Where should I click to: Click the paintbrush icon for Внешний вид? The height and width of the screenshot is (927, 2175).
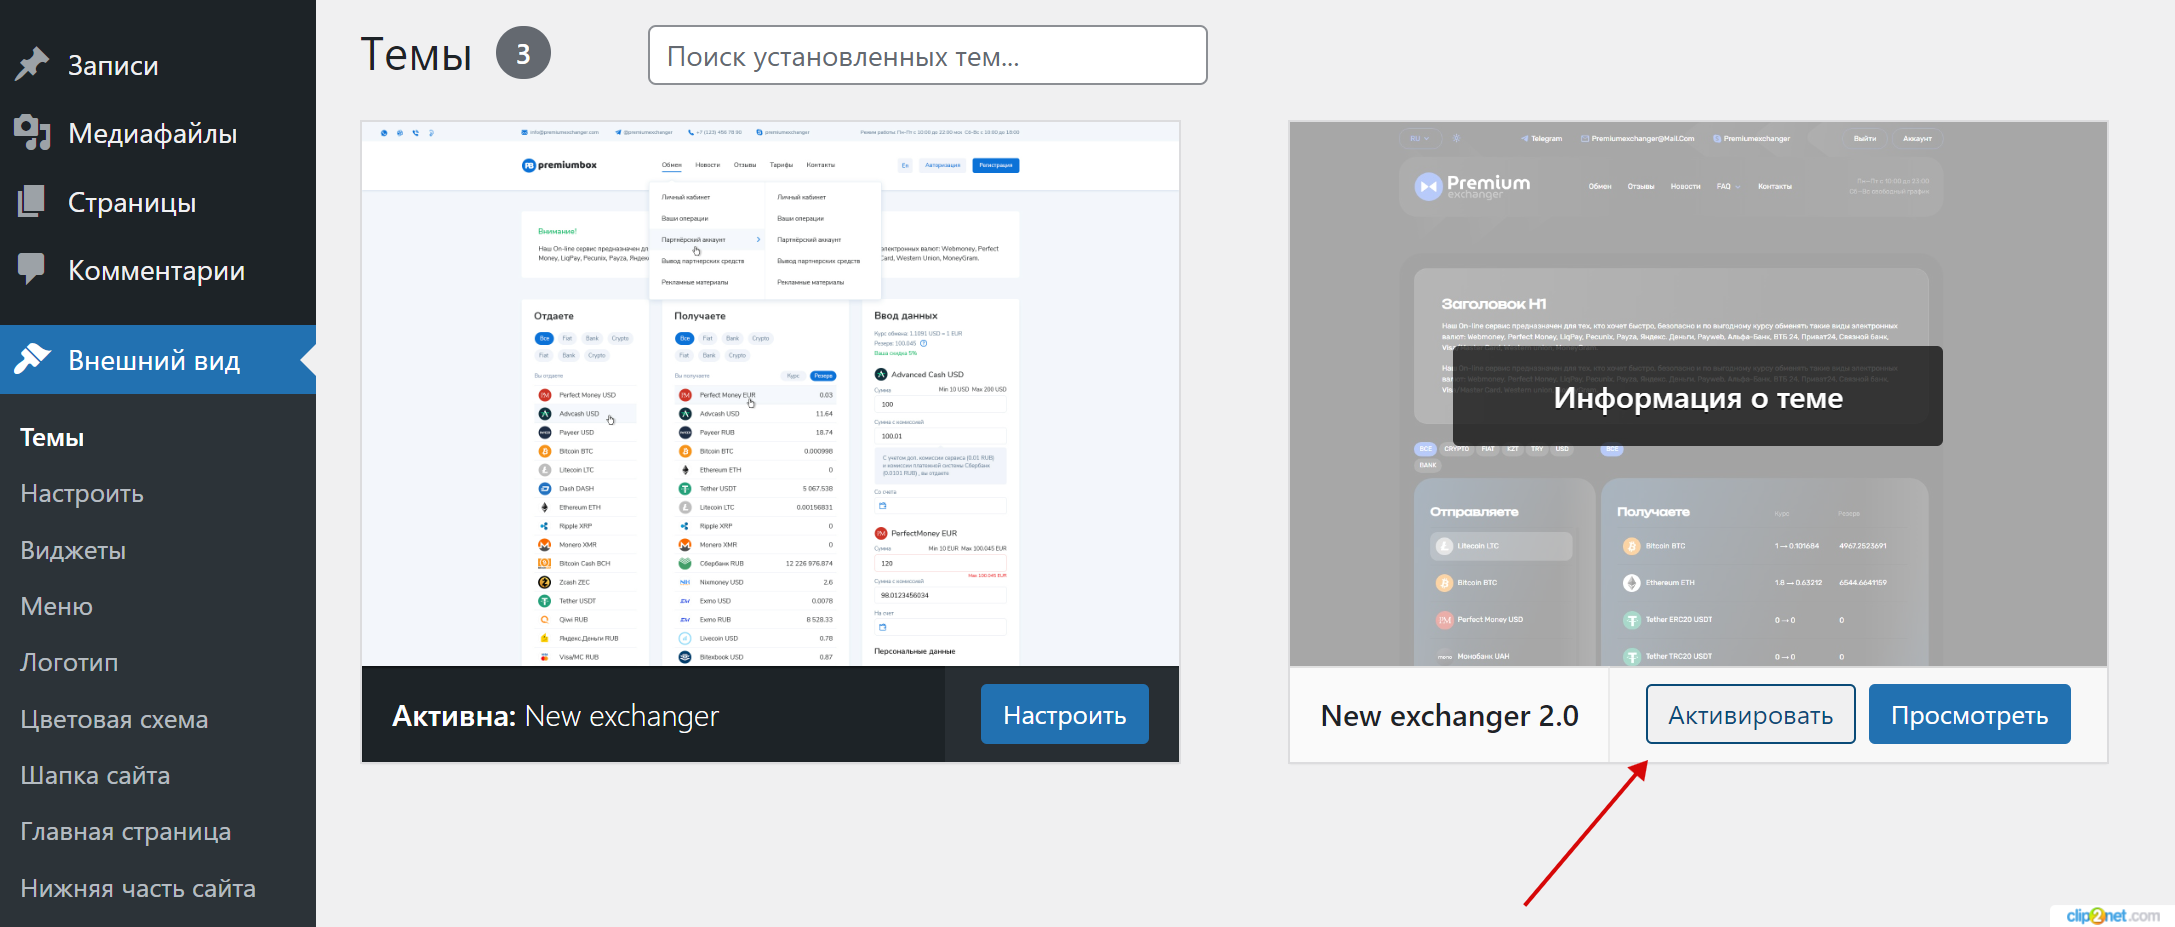(32, 359)
